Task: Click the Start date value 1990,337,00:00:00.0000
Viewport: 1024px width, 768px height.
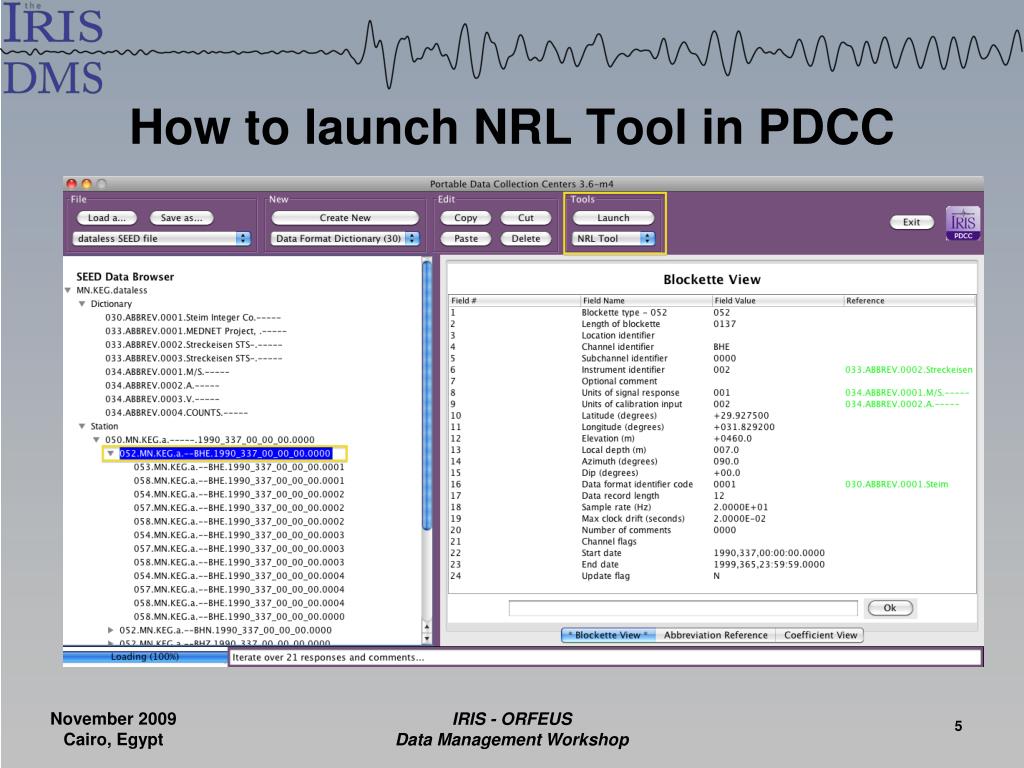Action: coord(769,553)
